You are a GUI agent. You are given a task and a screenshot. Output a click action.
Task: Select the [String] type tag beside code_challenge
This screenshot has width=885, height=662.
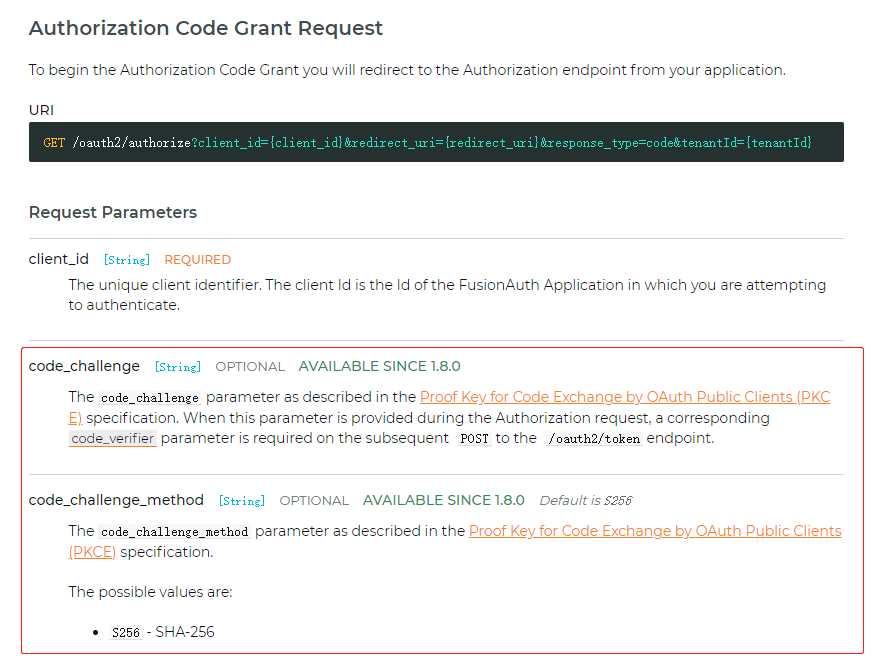177,366
